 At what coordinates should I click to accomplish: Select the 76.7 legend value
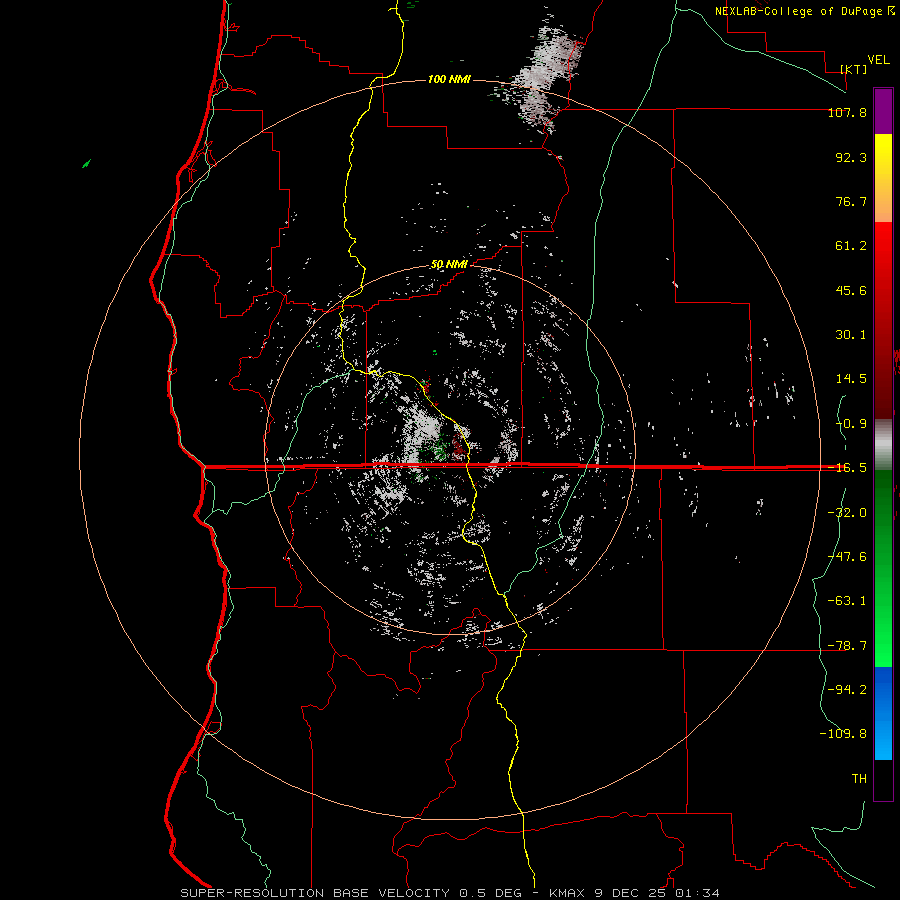point(851,201)
